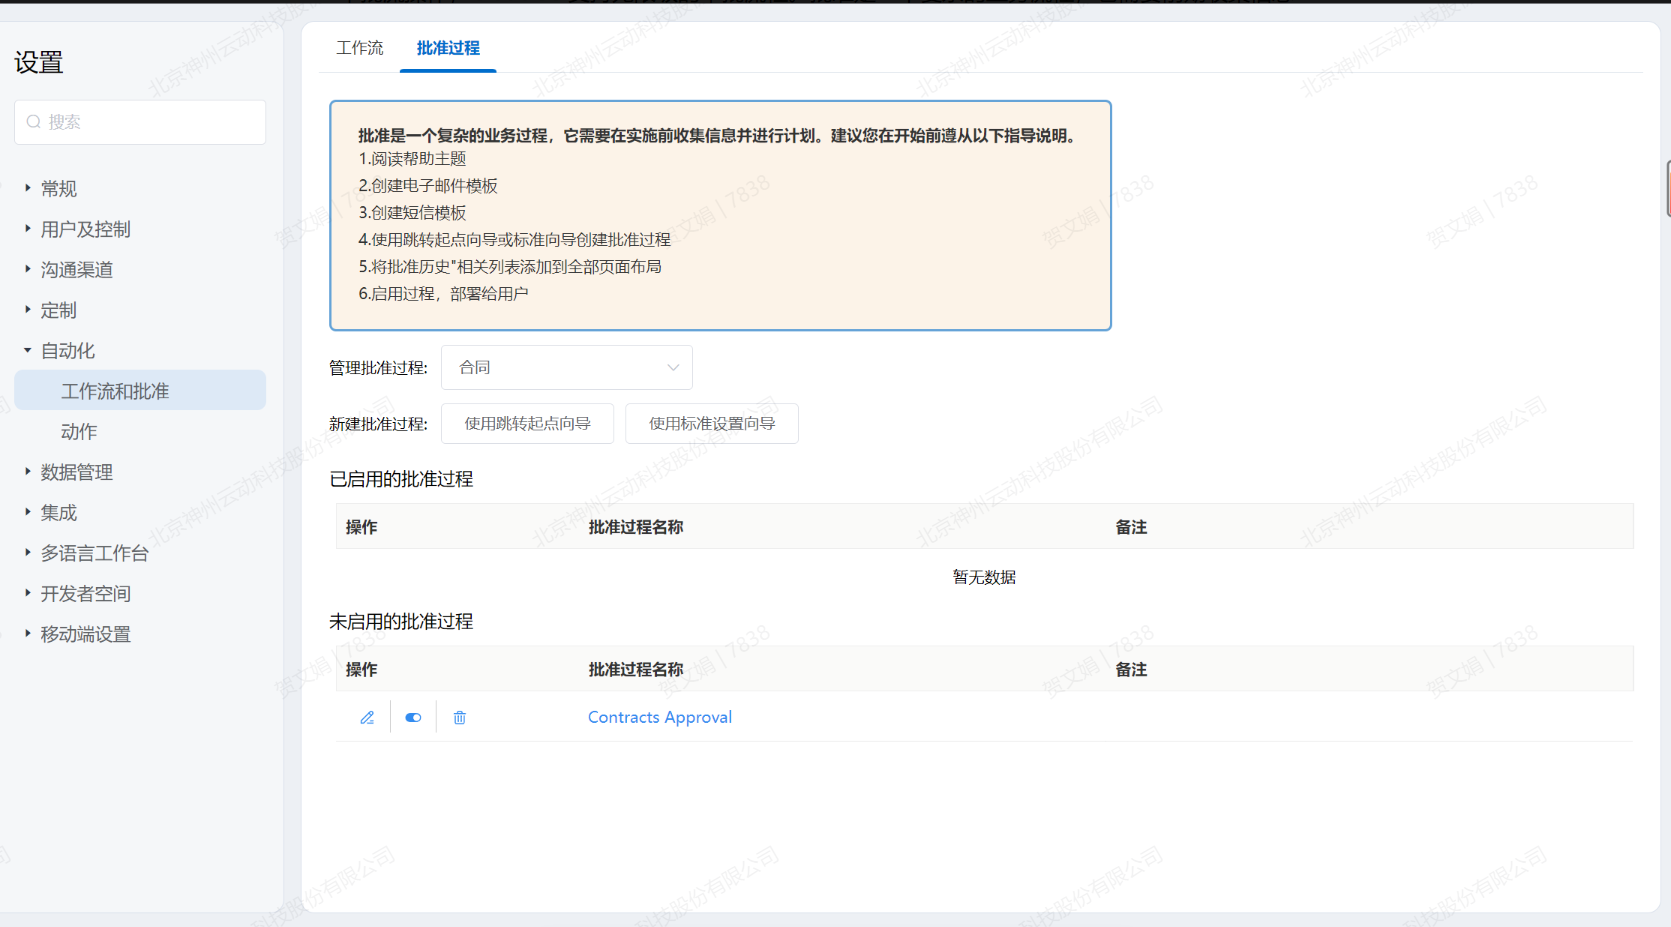Image resolution: width=1671 pixels, height=927 pixels.
Task: Collapse the 自动化 section
Action: 67,351
